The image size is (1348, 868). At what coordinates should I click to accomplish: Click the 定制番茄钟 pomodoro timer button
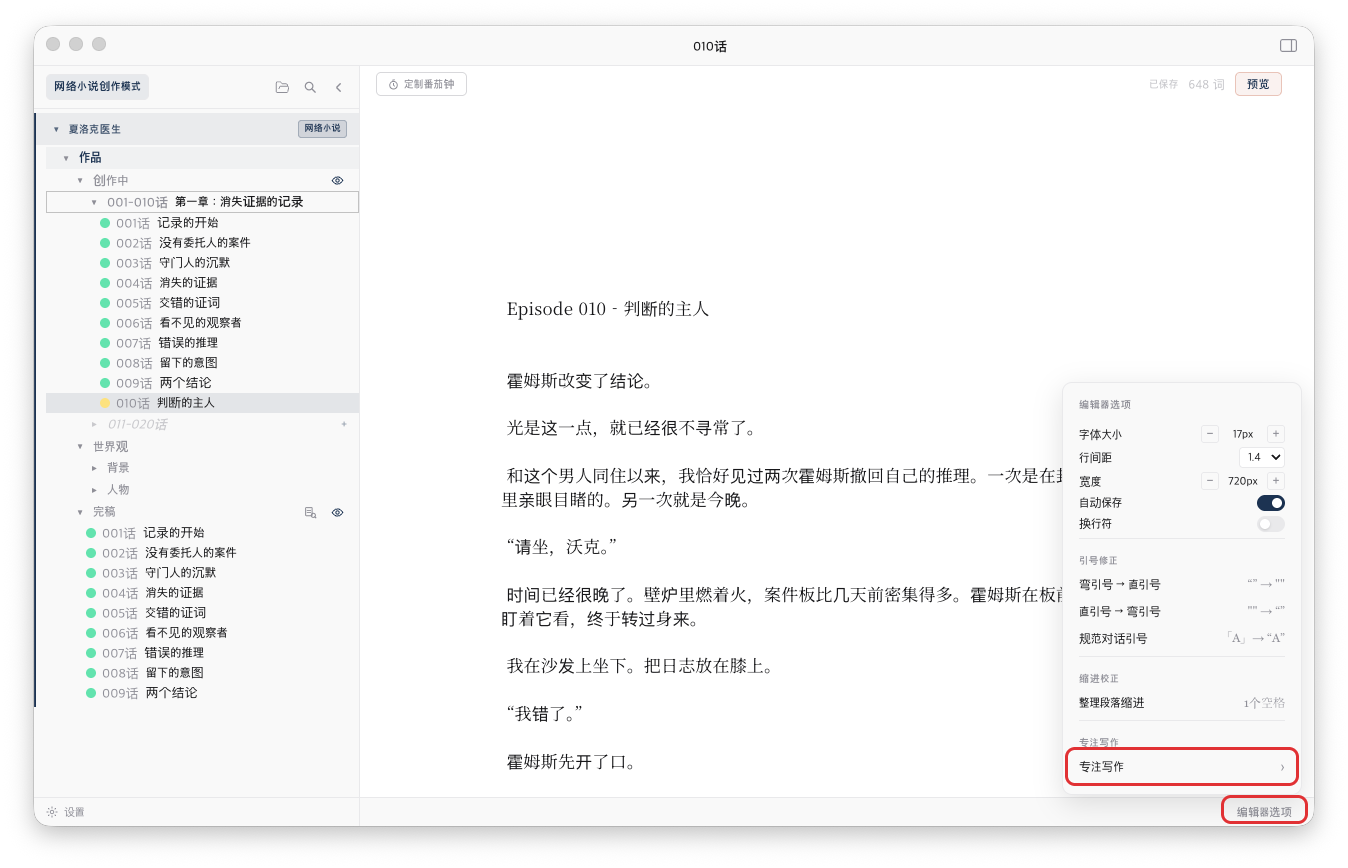coord(421,84)
